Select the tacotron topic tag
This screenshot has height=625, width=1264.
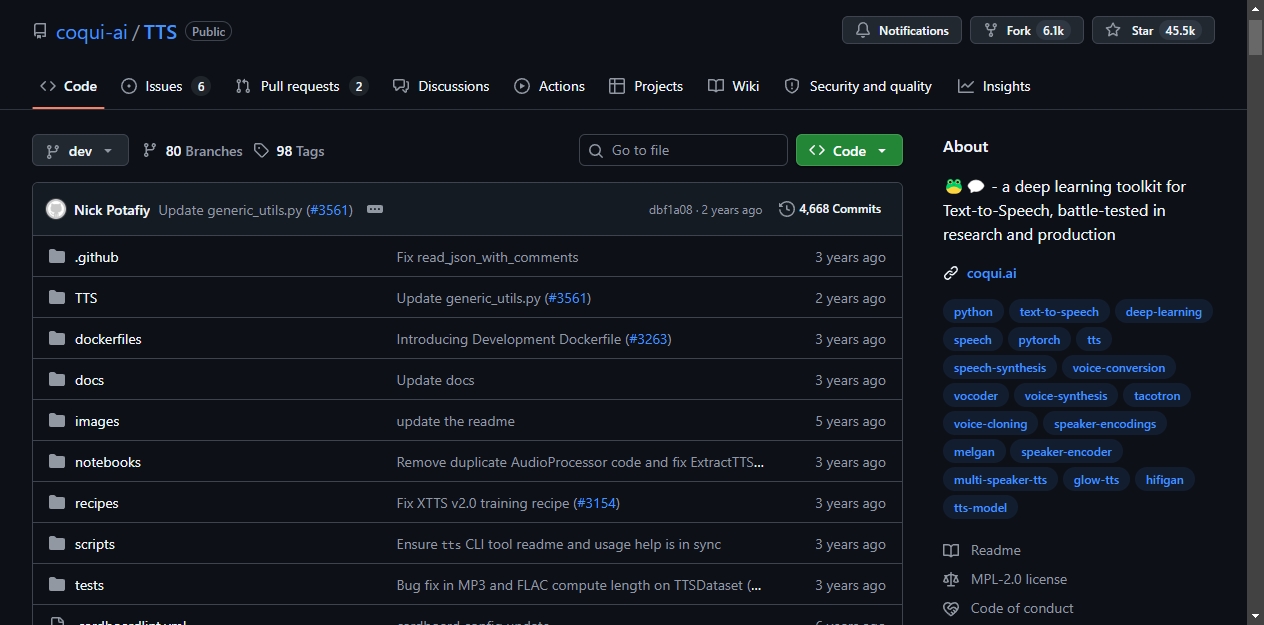point(1157,396)
